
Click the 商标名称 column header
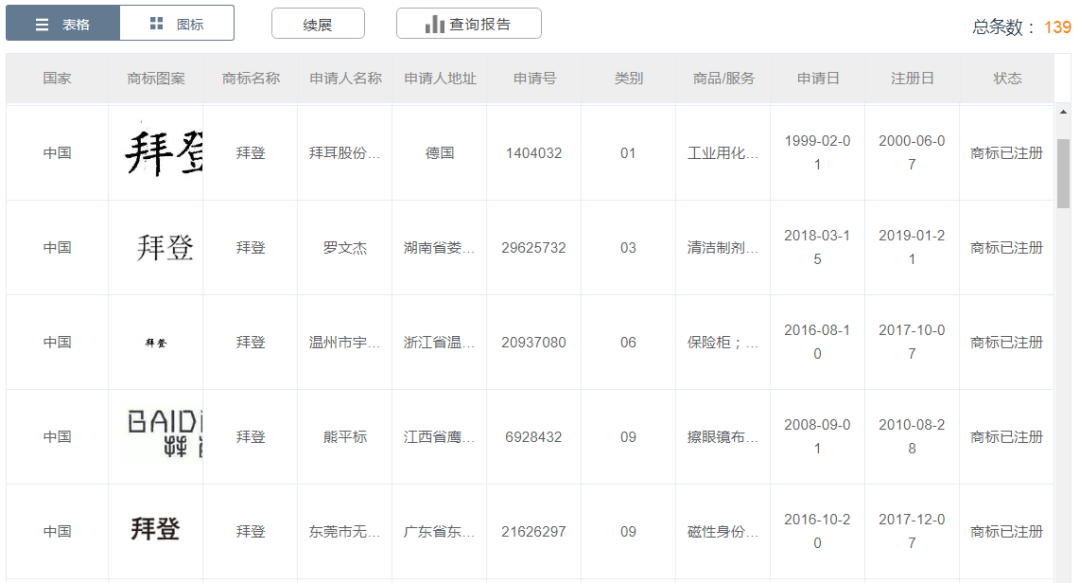tap(251, 79)
